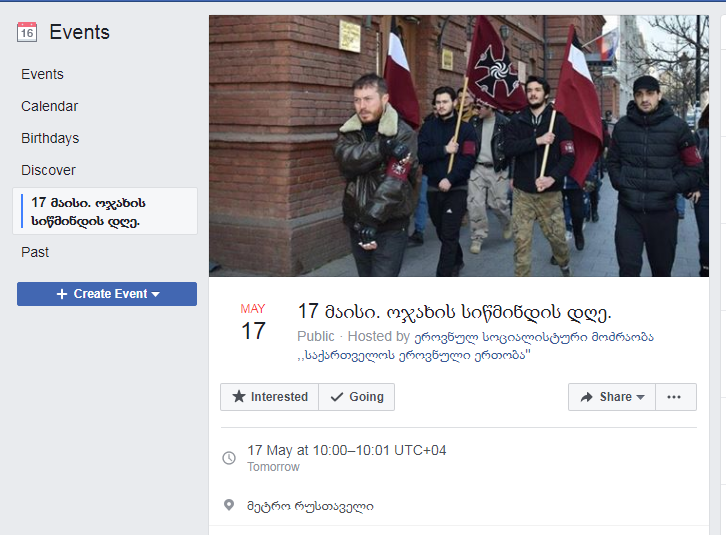Click the plus icon on Create Event
This screenshot has height=535, width=726.
62,294
